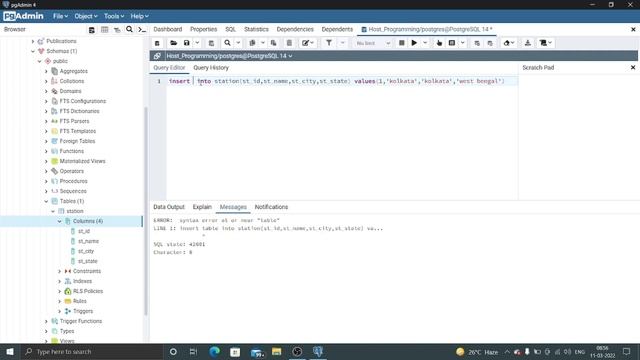Click the Delete rows trash icon

(x=289, y=43)
